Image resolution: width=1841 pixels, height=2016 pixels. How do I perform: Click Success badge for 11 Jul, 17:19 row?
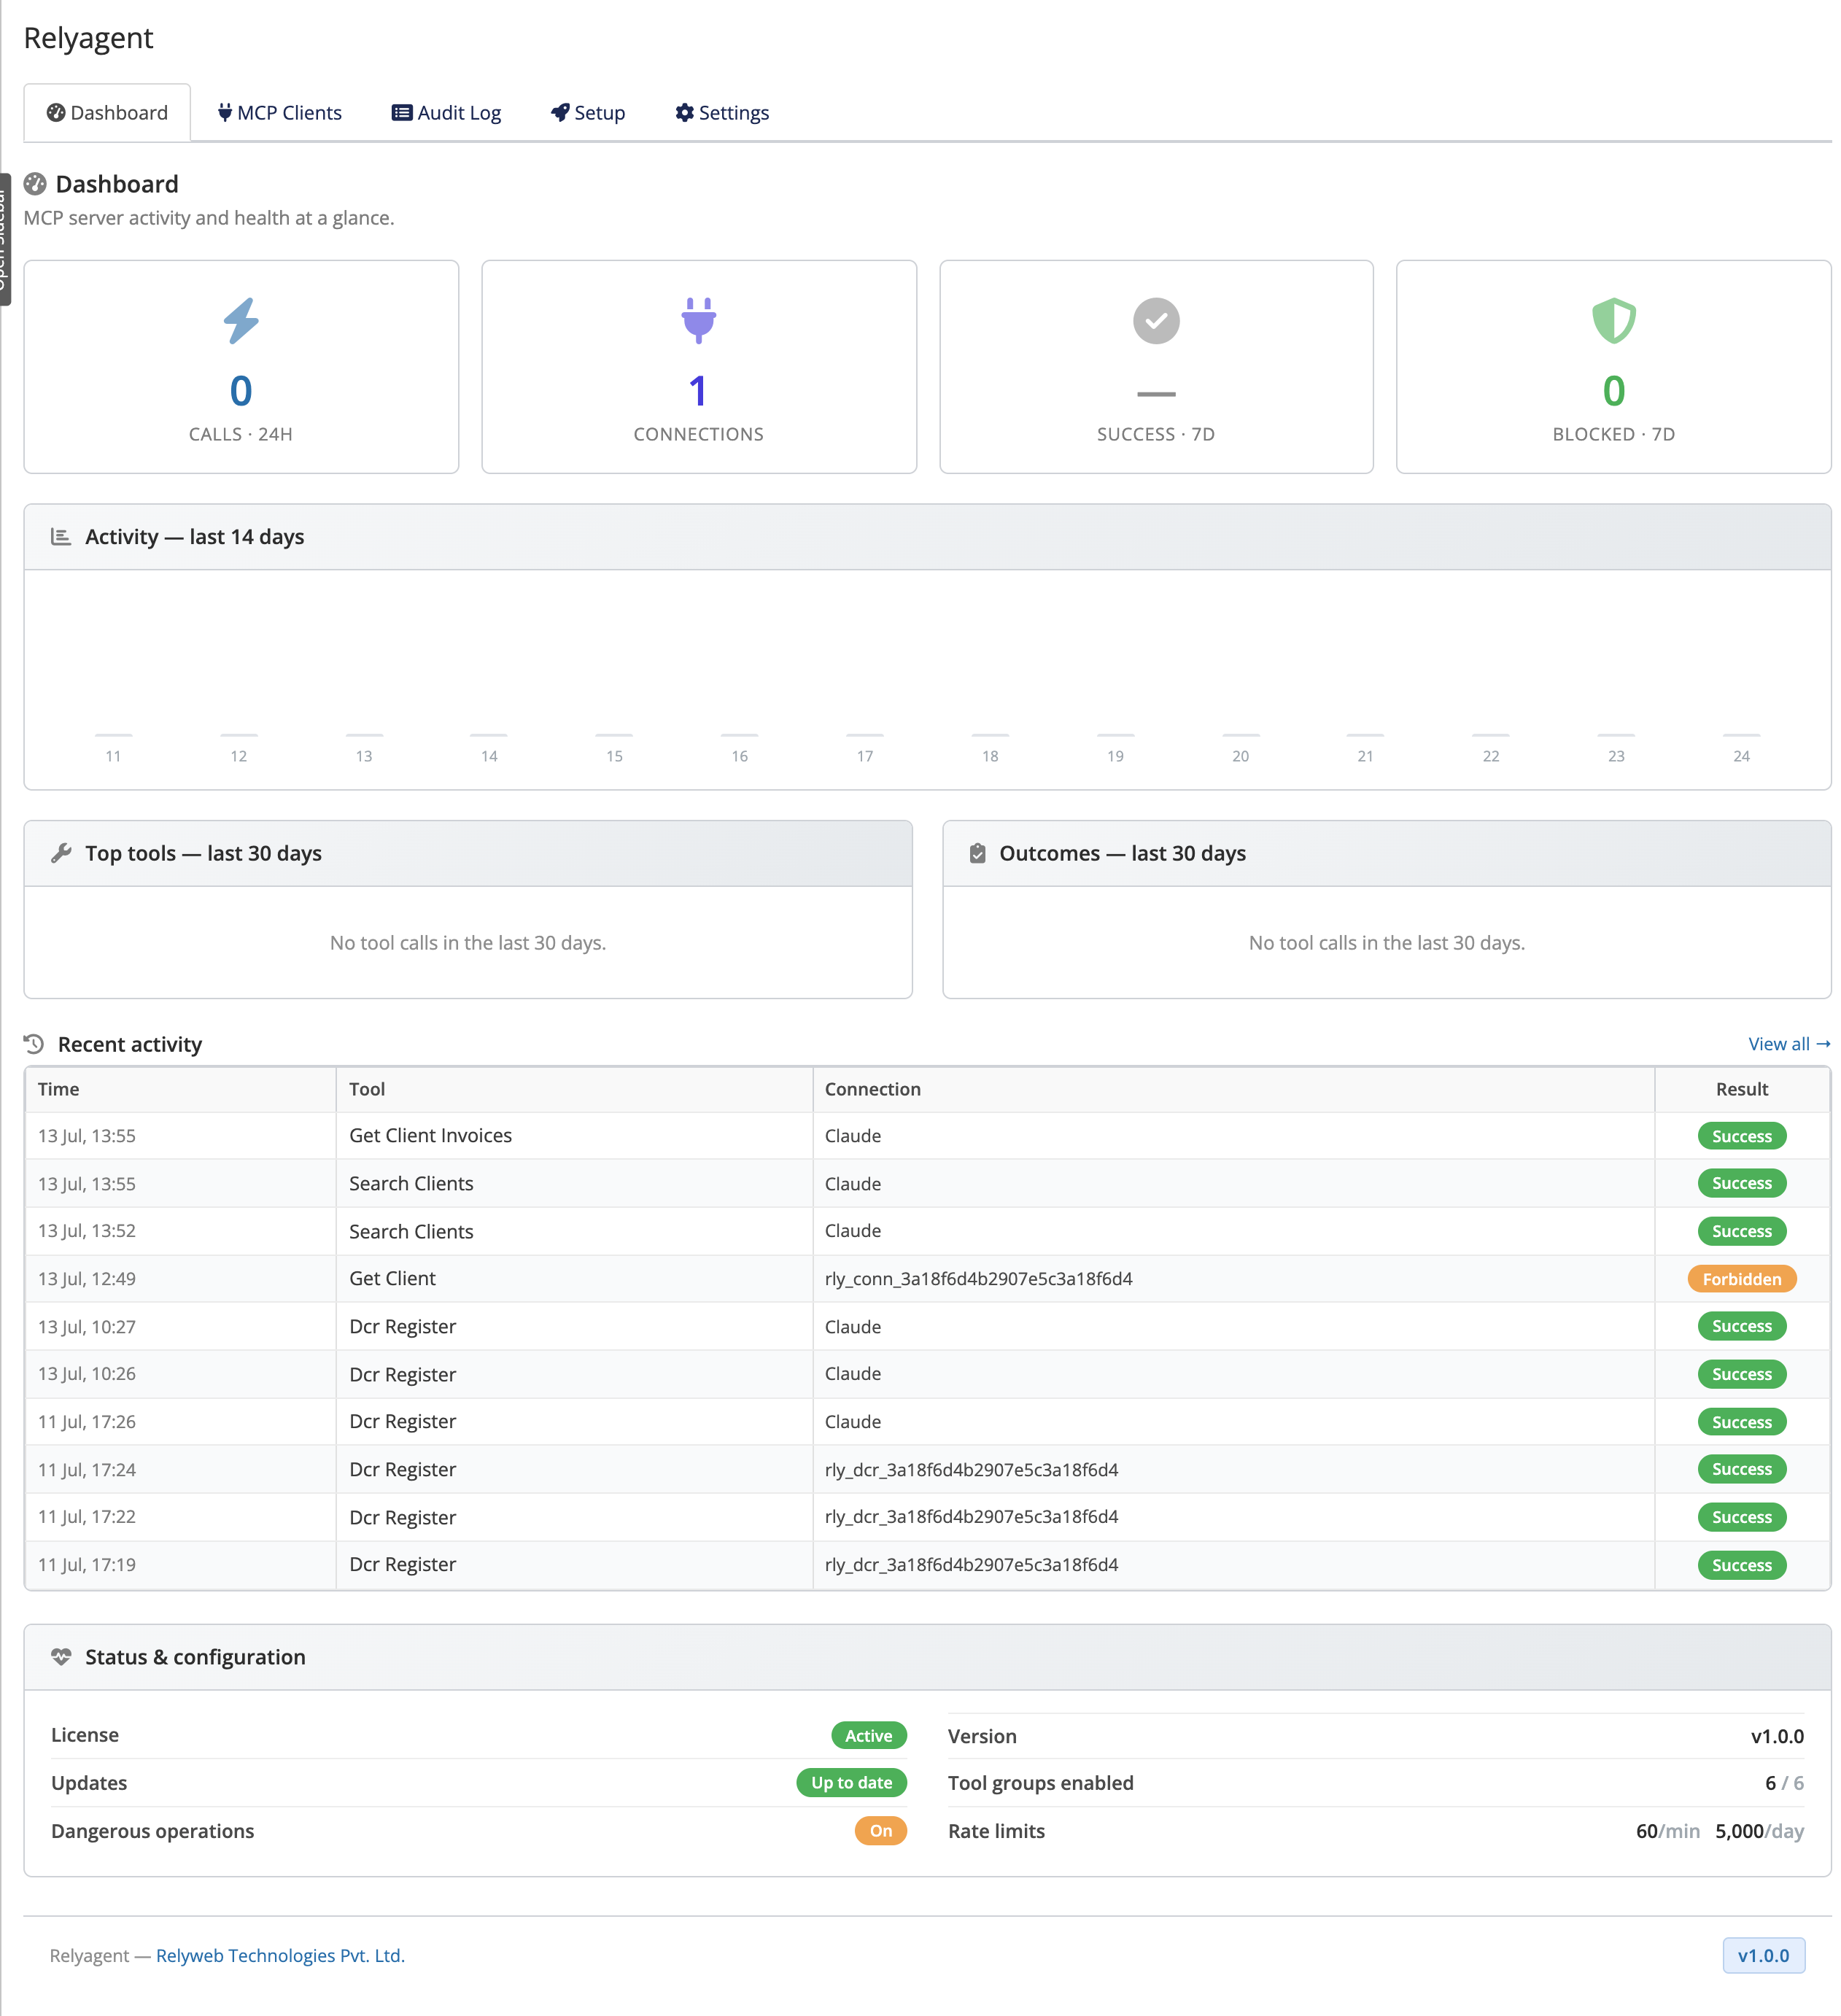pyautogui.click(x=1741, y=1565)
